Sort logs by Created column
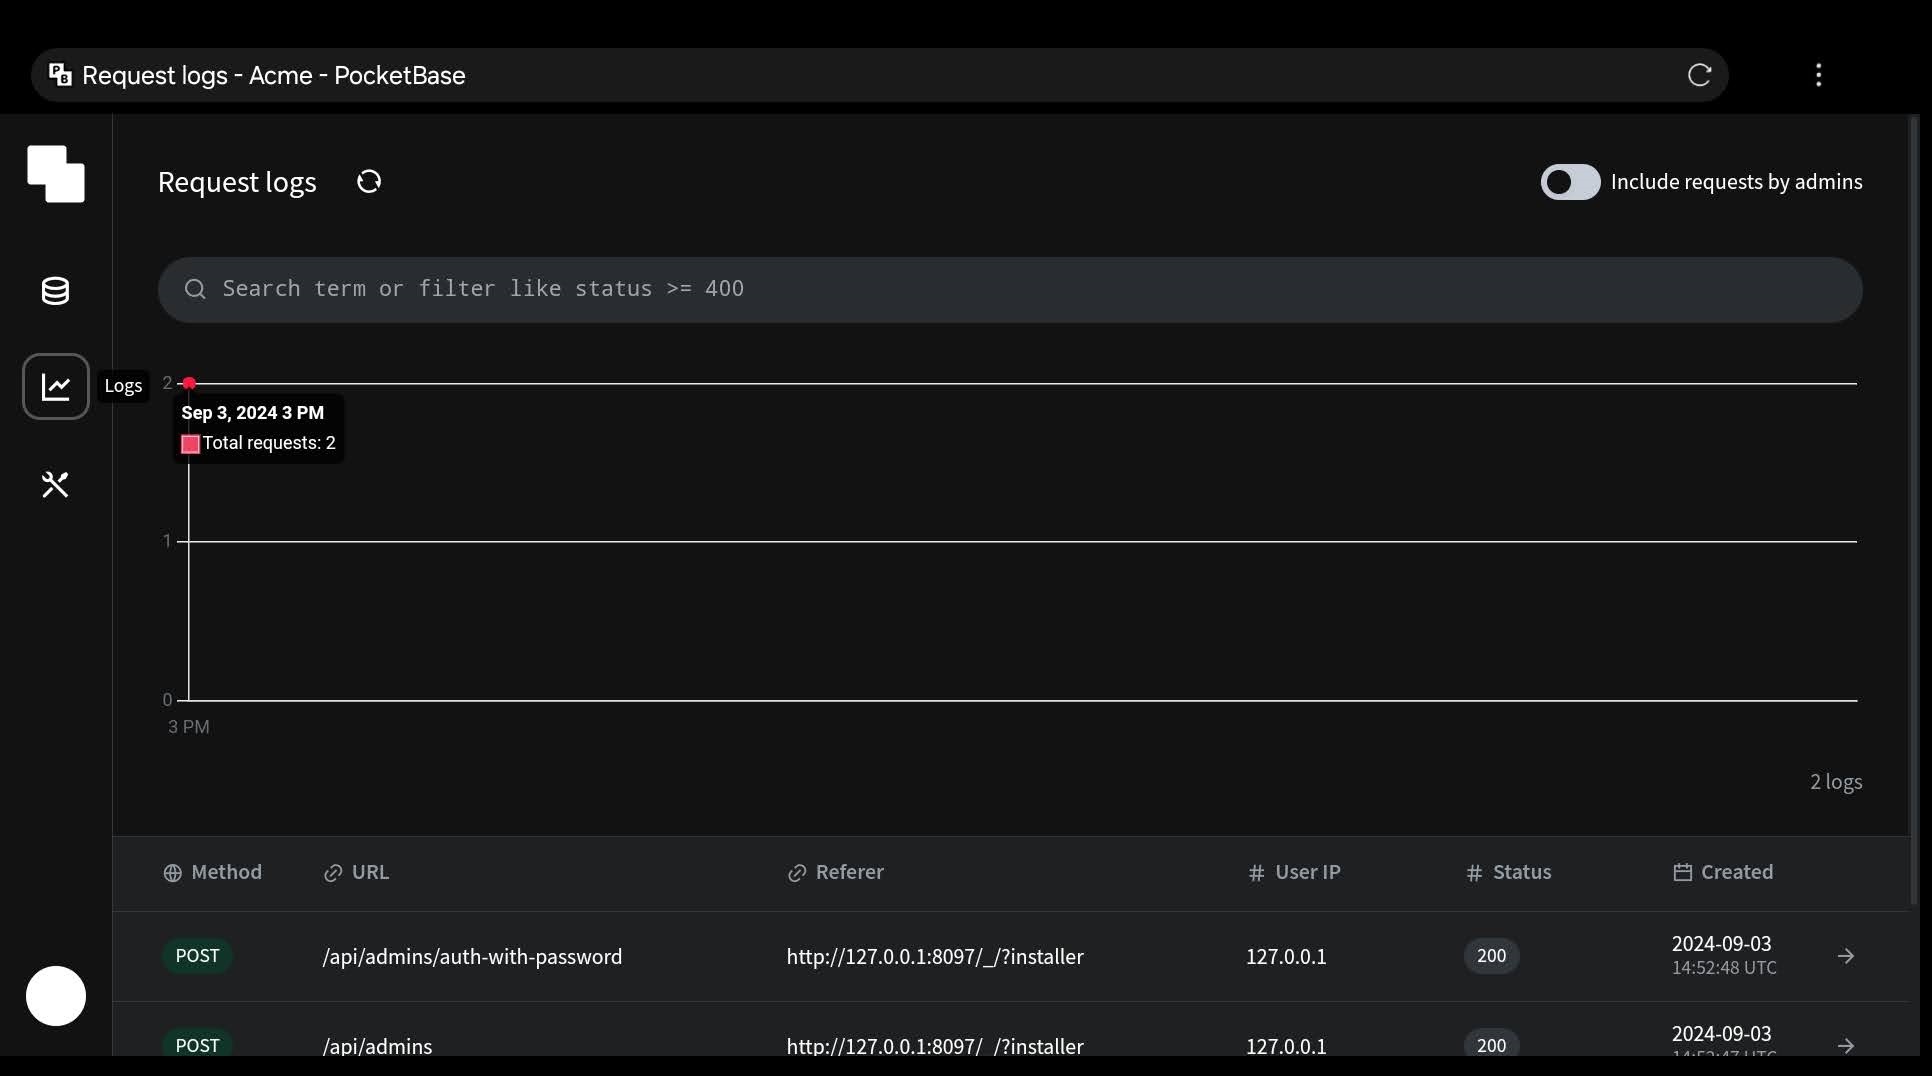Image resolution: width=1932 pixels, height=1076 pixels. (1723, 872)
